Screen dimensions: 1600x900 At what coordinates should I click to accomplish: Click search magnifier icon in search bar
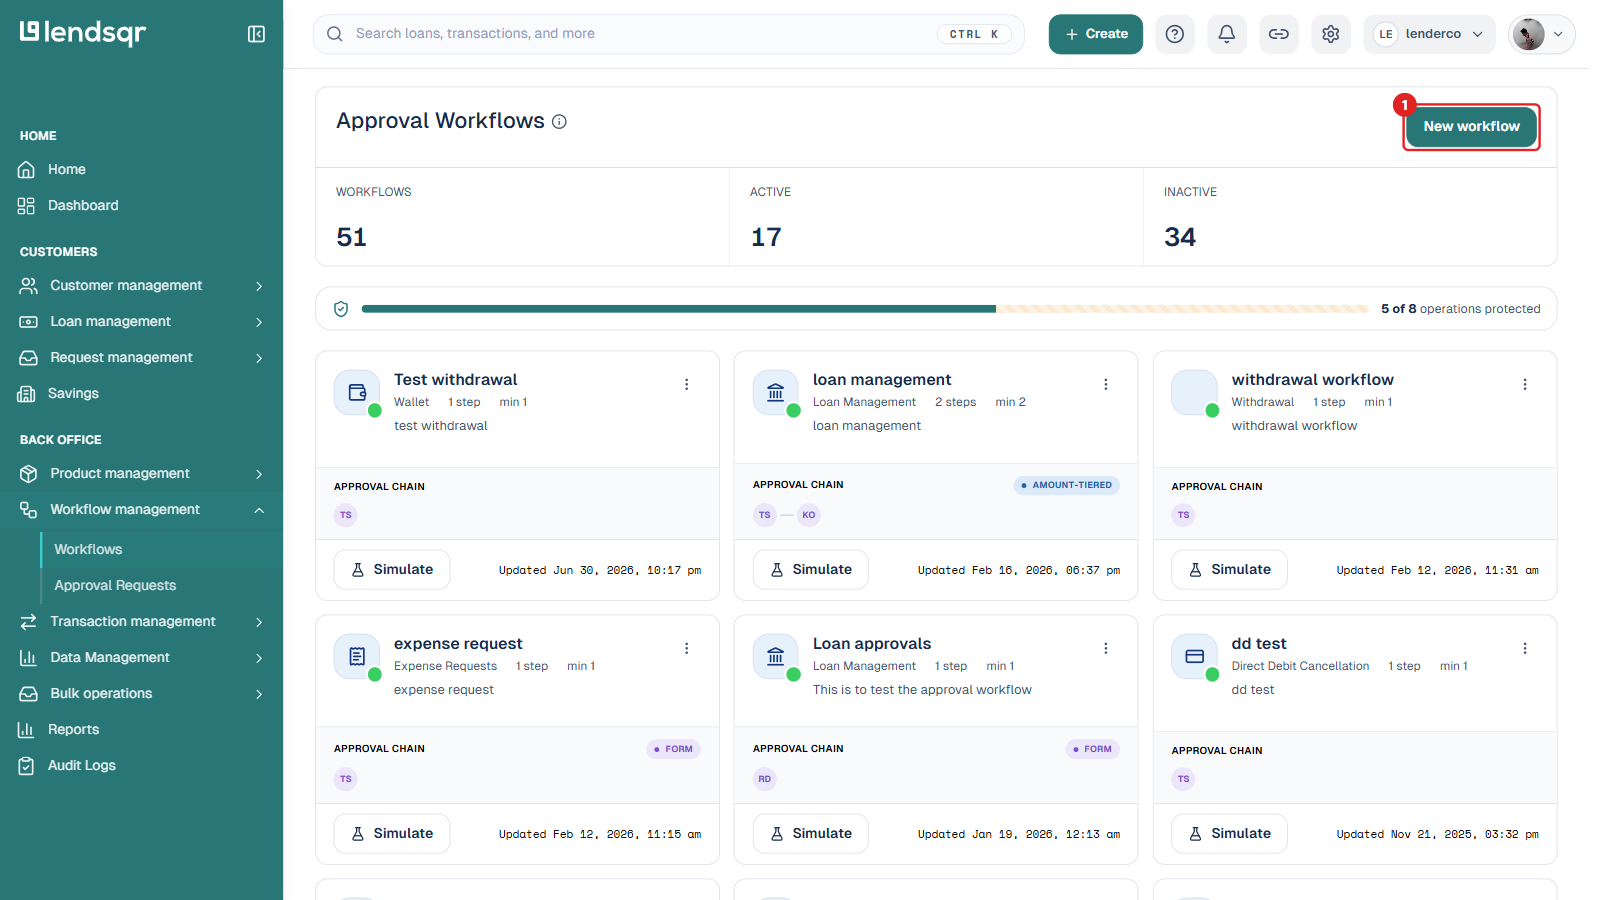[x=335, y=34]
